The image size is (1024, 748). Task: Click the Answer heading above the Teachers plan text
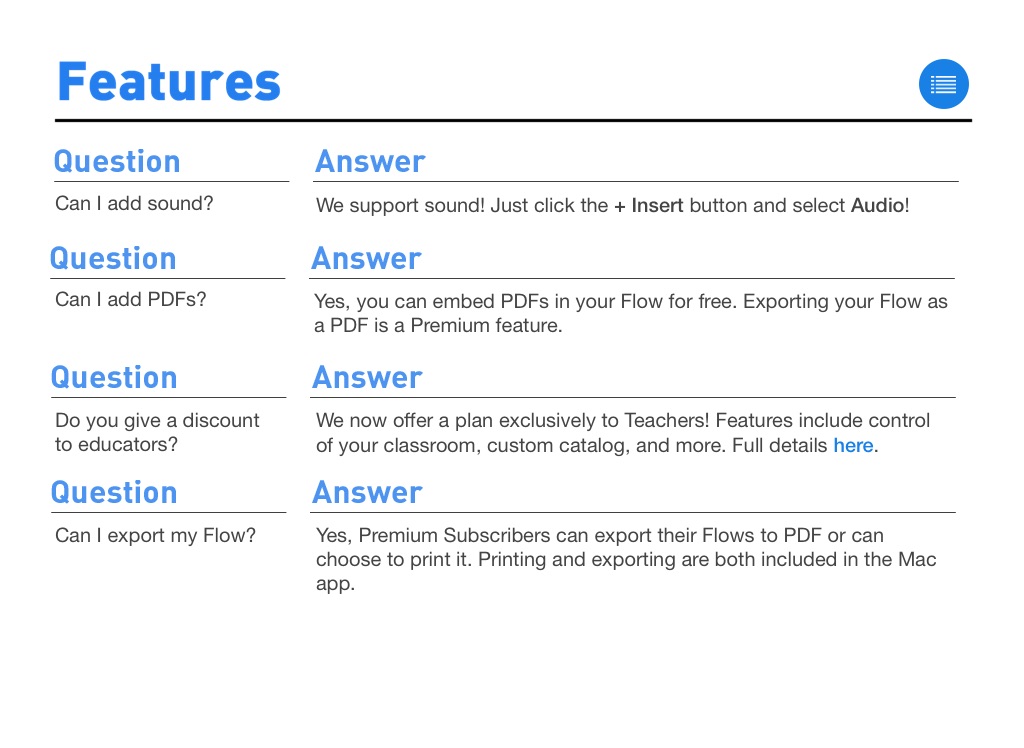[x=367, y=378]
